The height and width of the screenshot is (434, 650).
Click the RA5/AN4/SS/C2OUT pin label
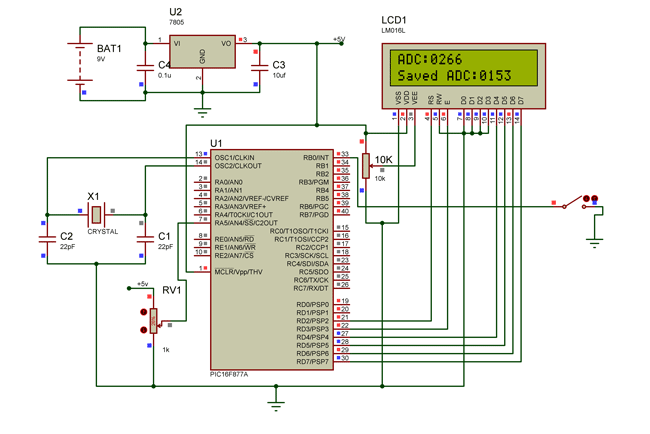246,223
